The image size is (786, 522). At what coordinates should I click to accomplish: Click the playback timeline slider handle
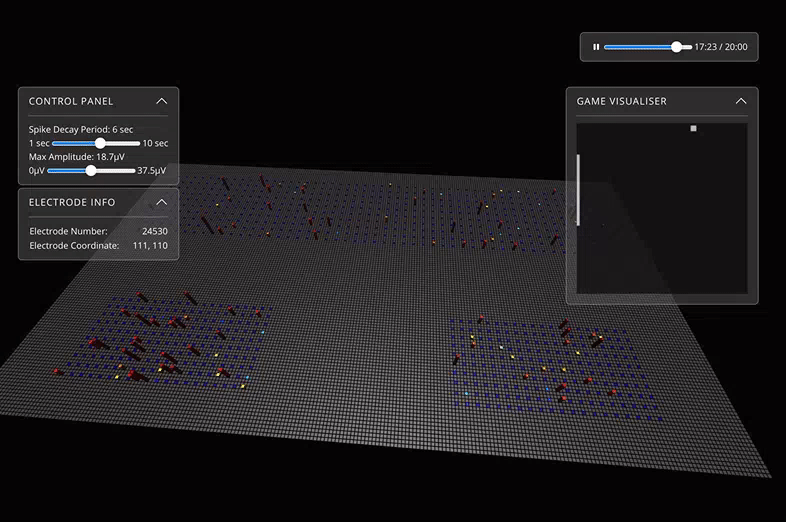tap(677, 47)
